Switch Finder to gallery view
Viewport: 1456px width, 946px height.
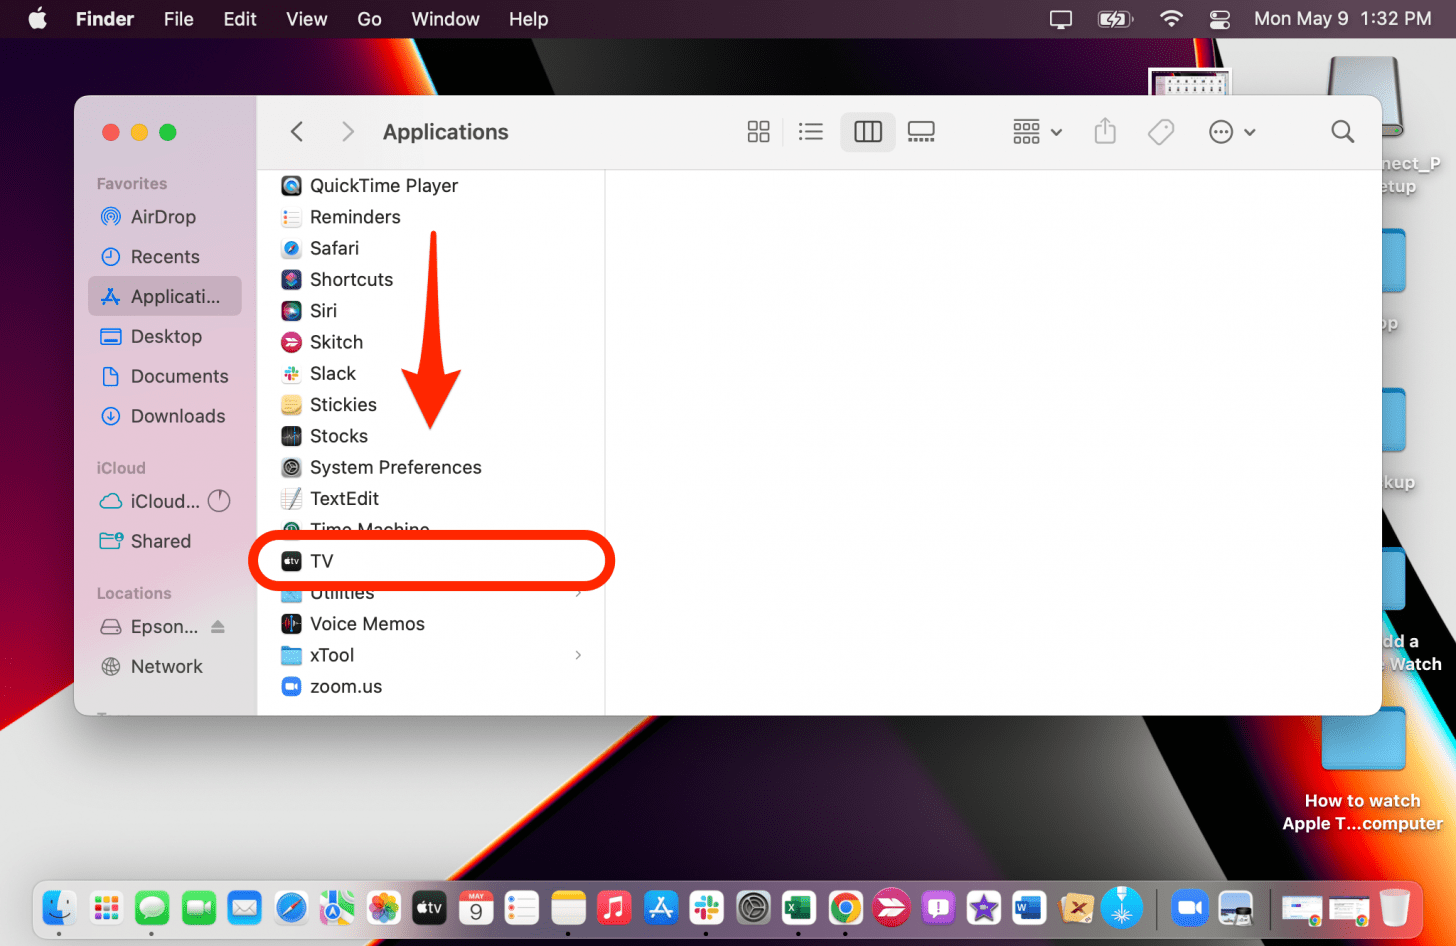point(921,132)
